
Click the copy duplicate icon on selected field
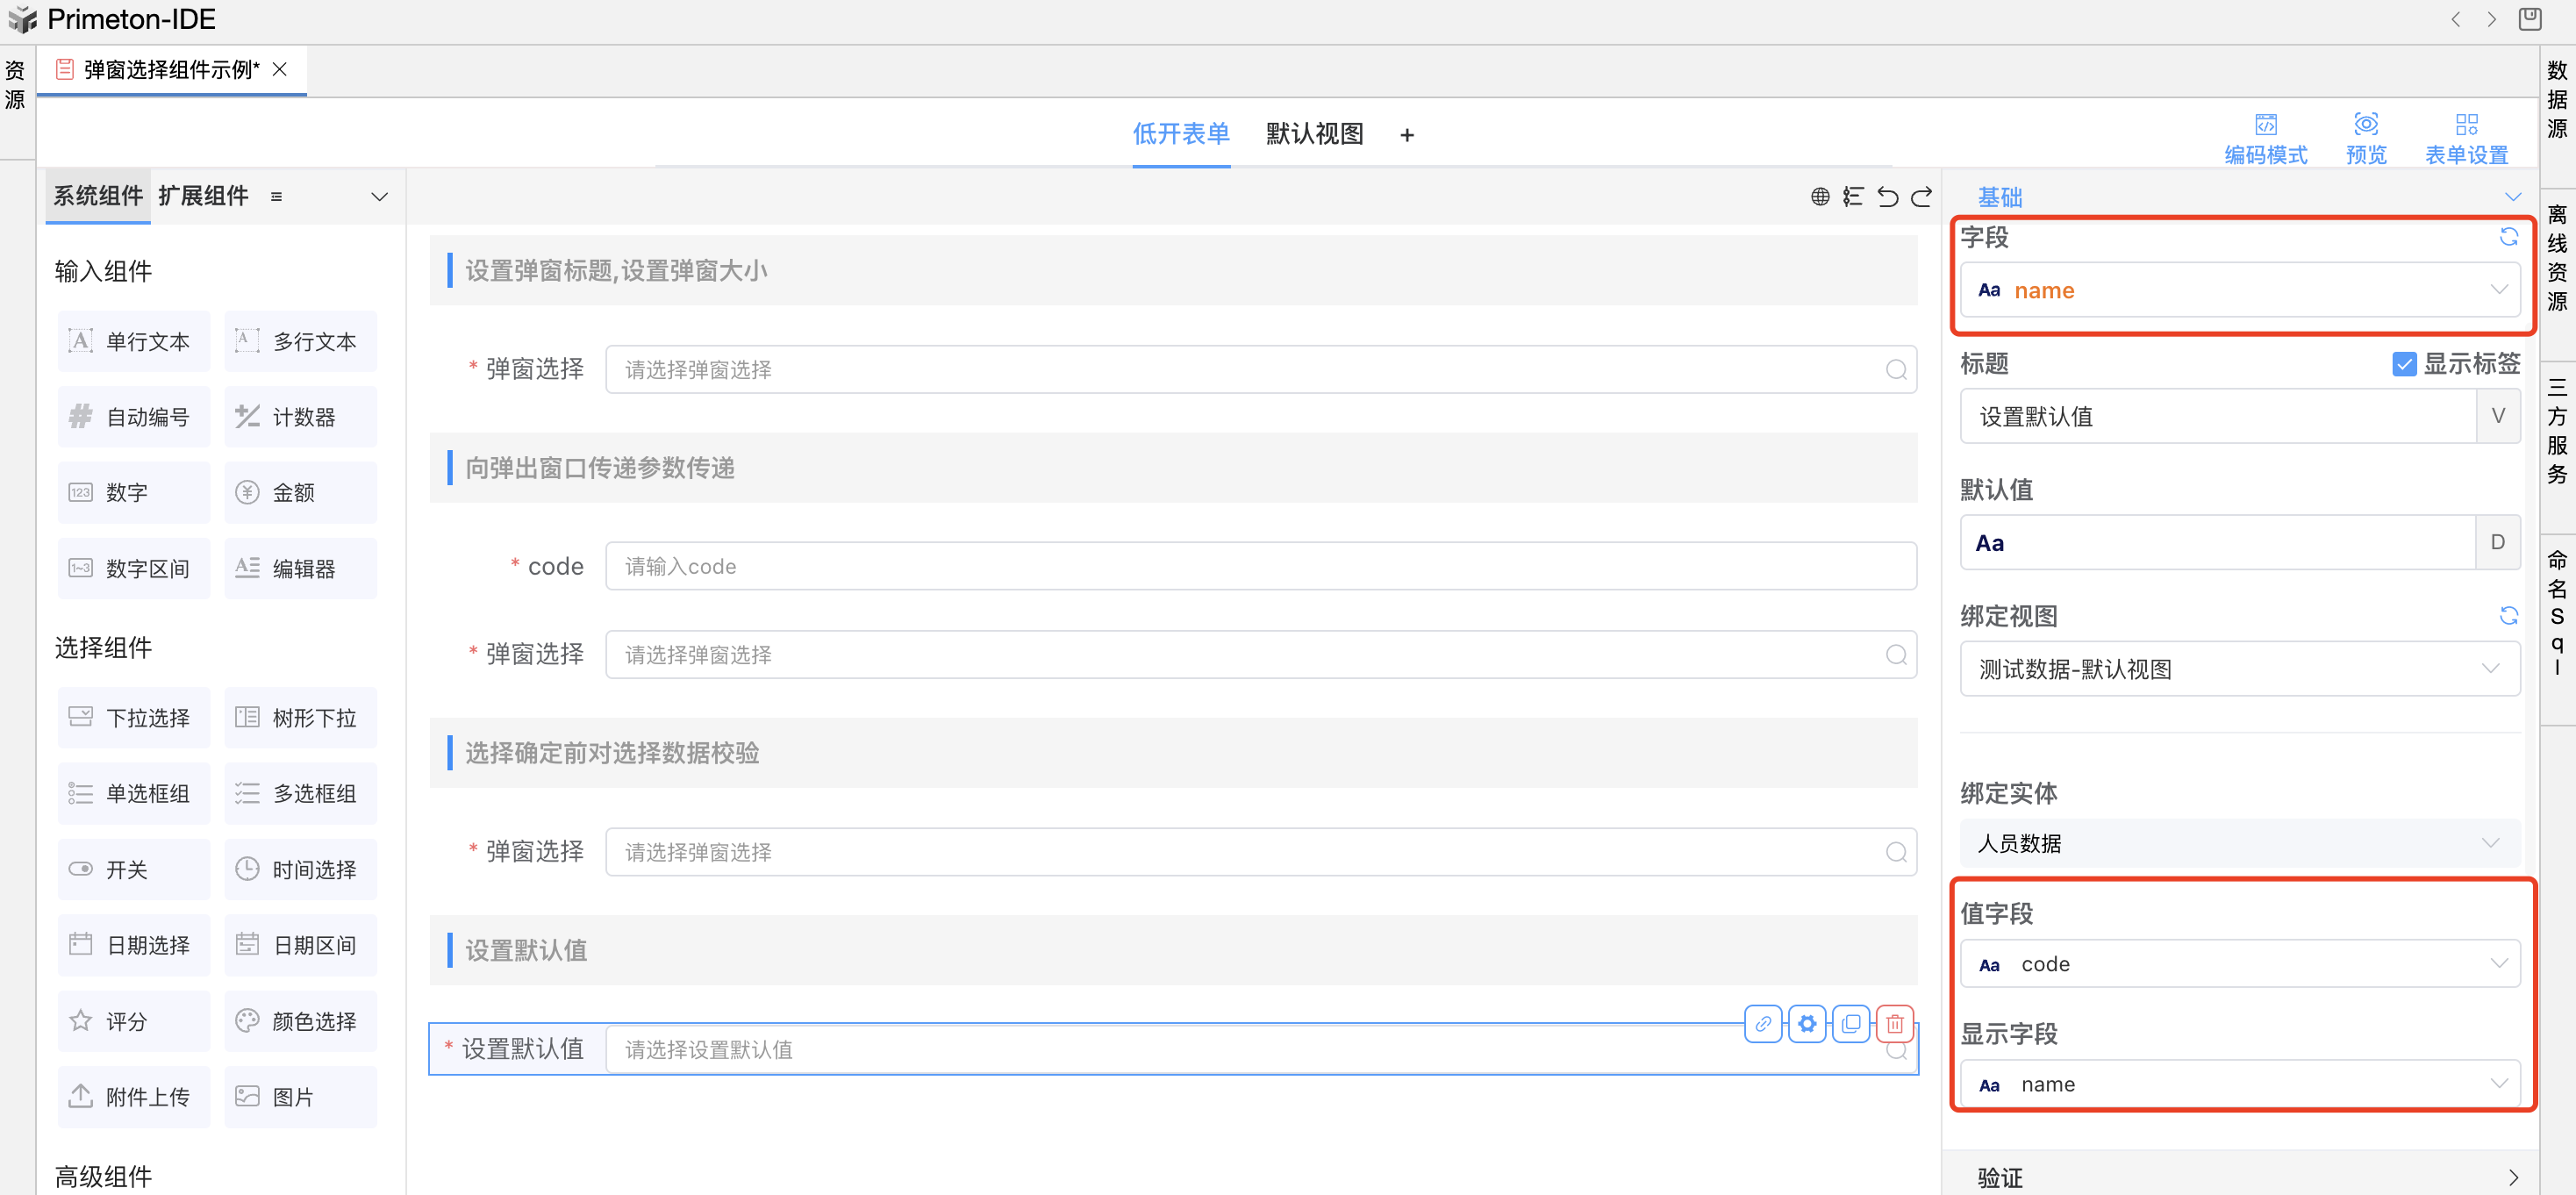(x=1851, y=1023)
